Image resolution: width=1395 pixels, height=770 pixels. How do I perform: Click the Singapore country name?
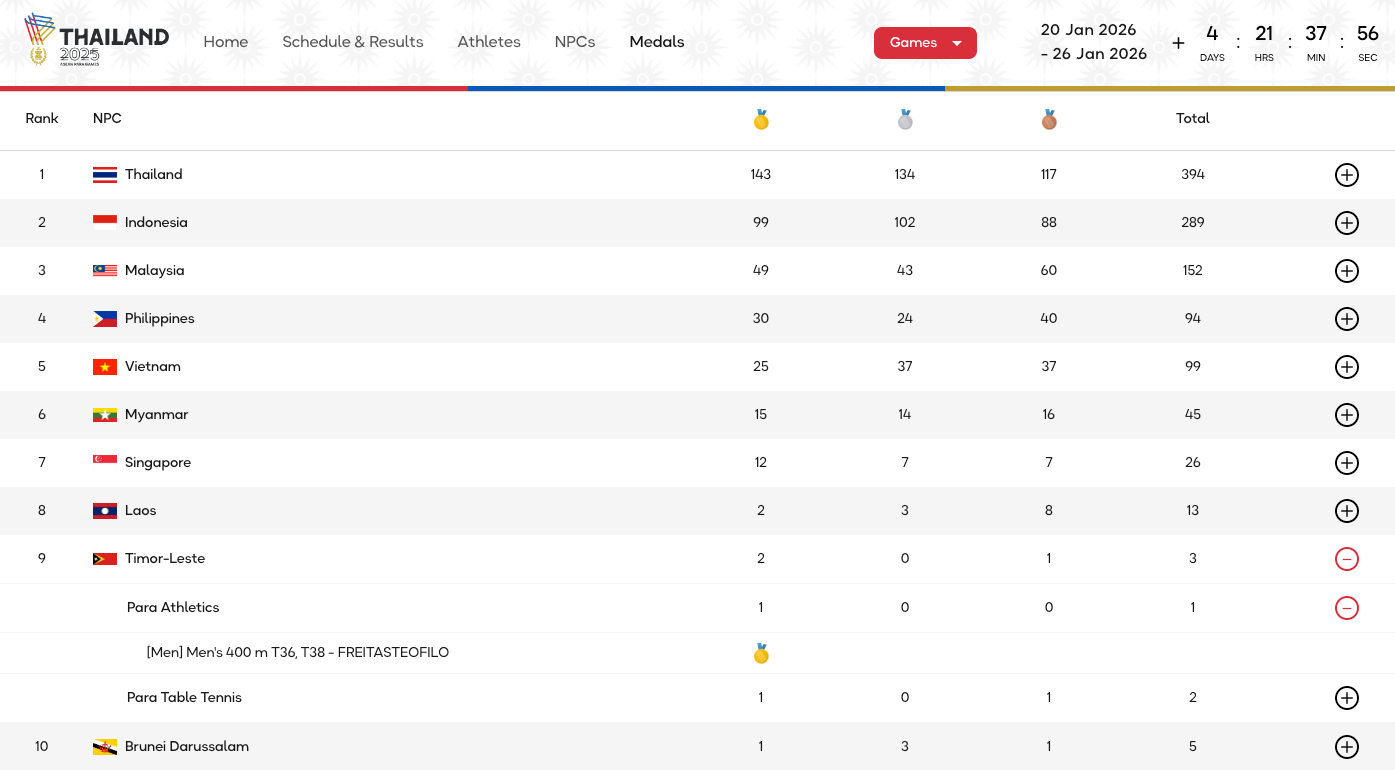(158, 463)
